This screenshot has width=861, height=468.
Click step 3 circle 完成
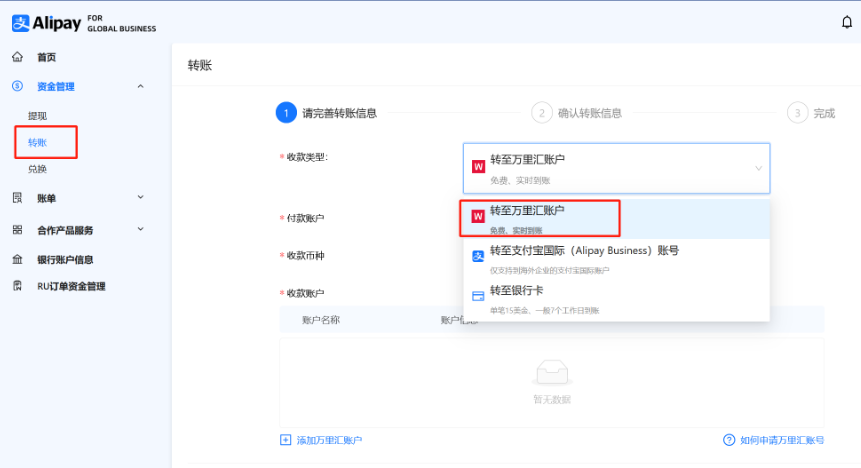pos(797,113)
